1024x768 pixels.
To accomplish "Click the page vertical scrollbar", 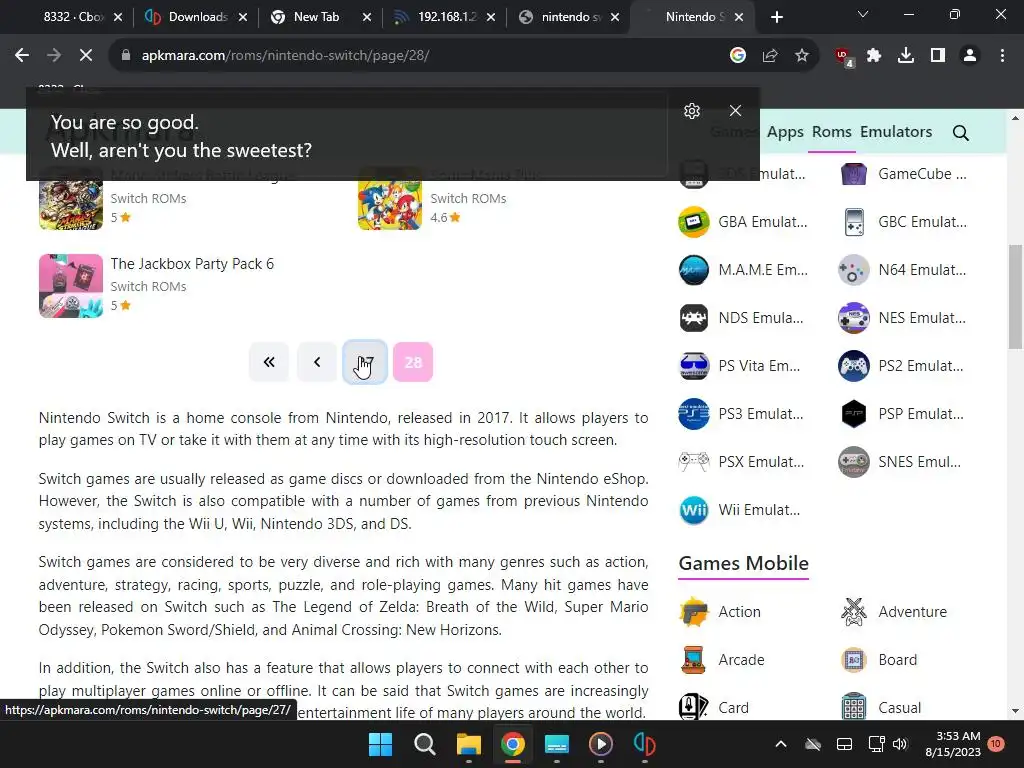I will 1015,297.
